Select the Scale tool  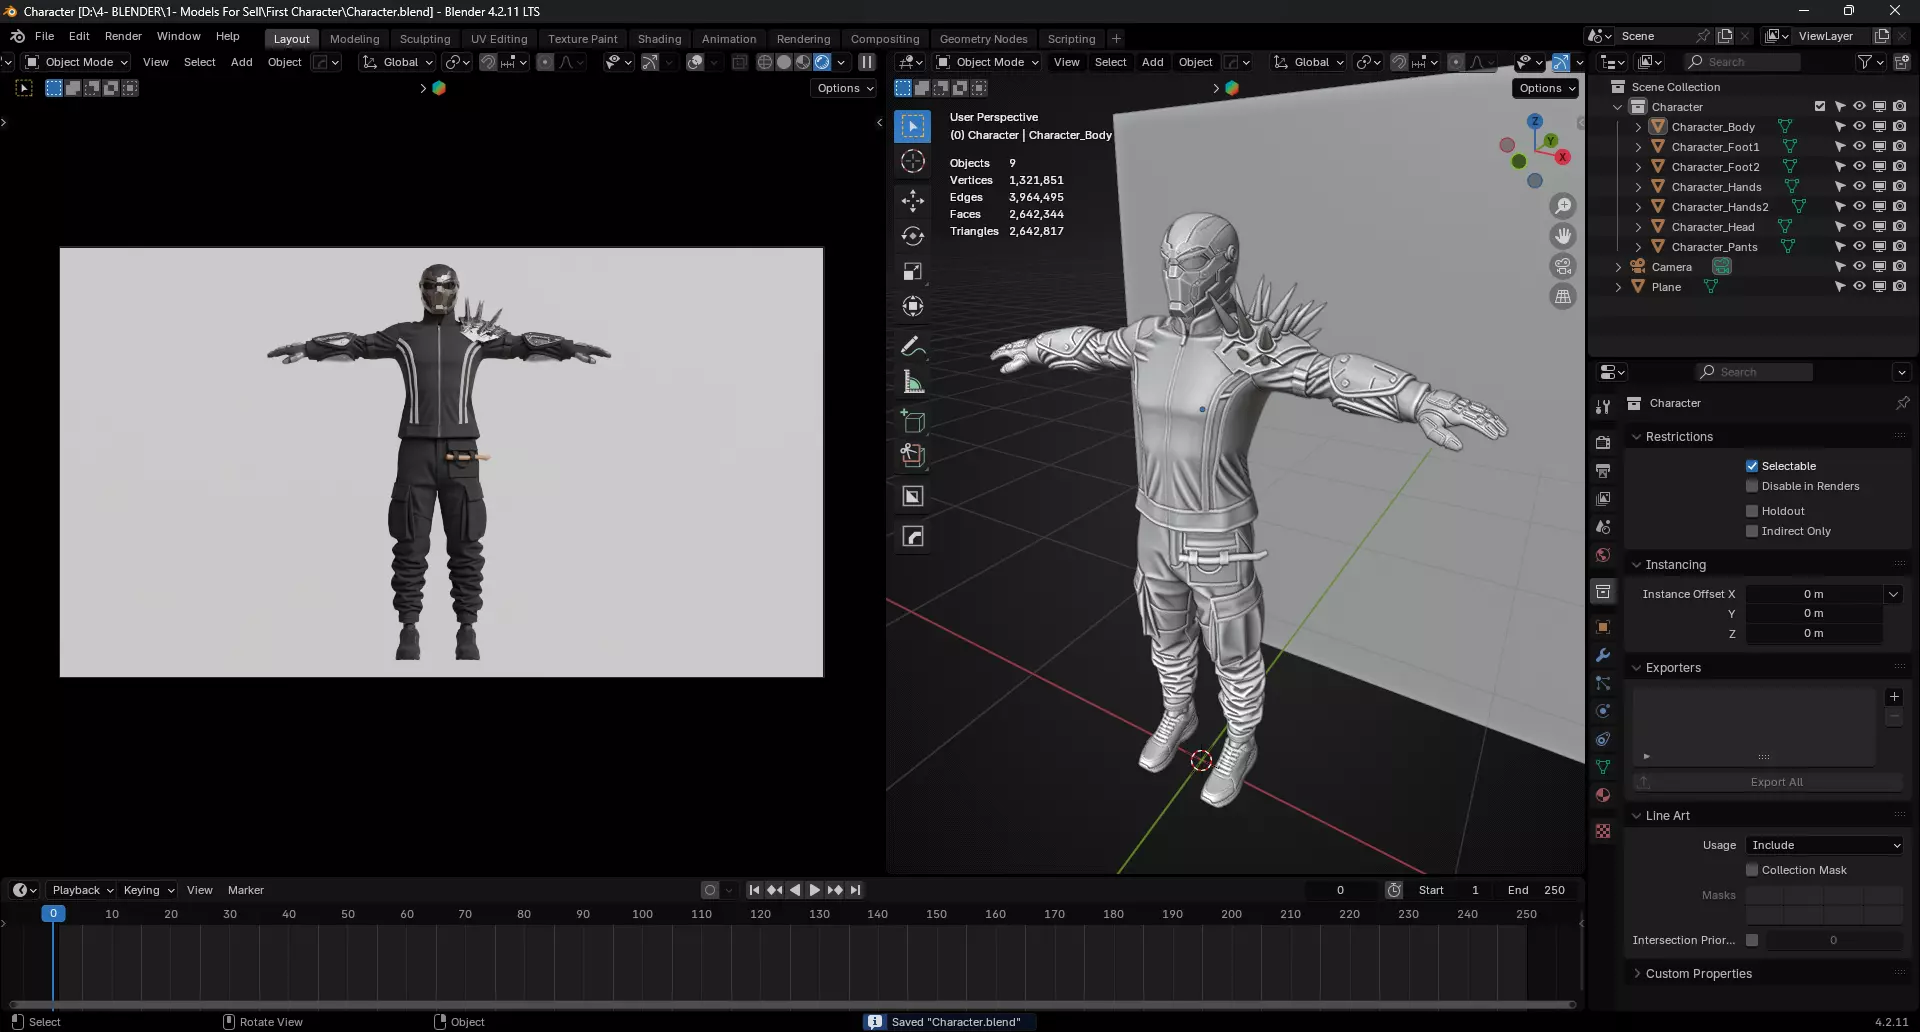pos(913,271)
